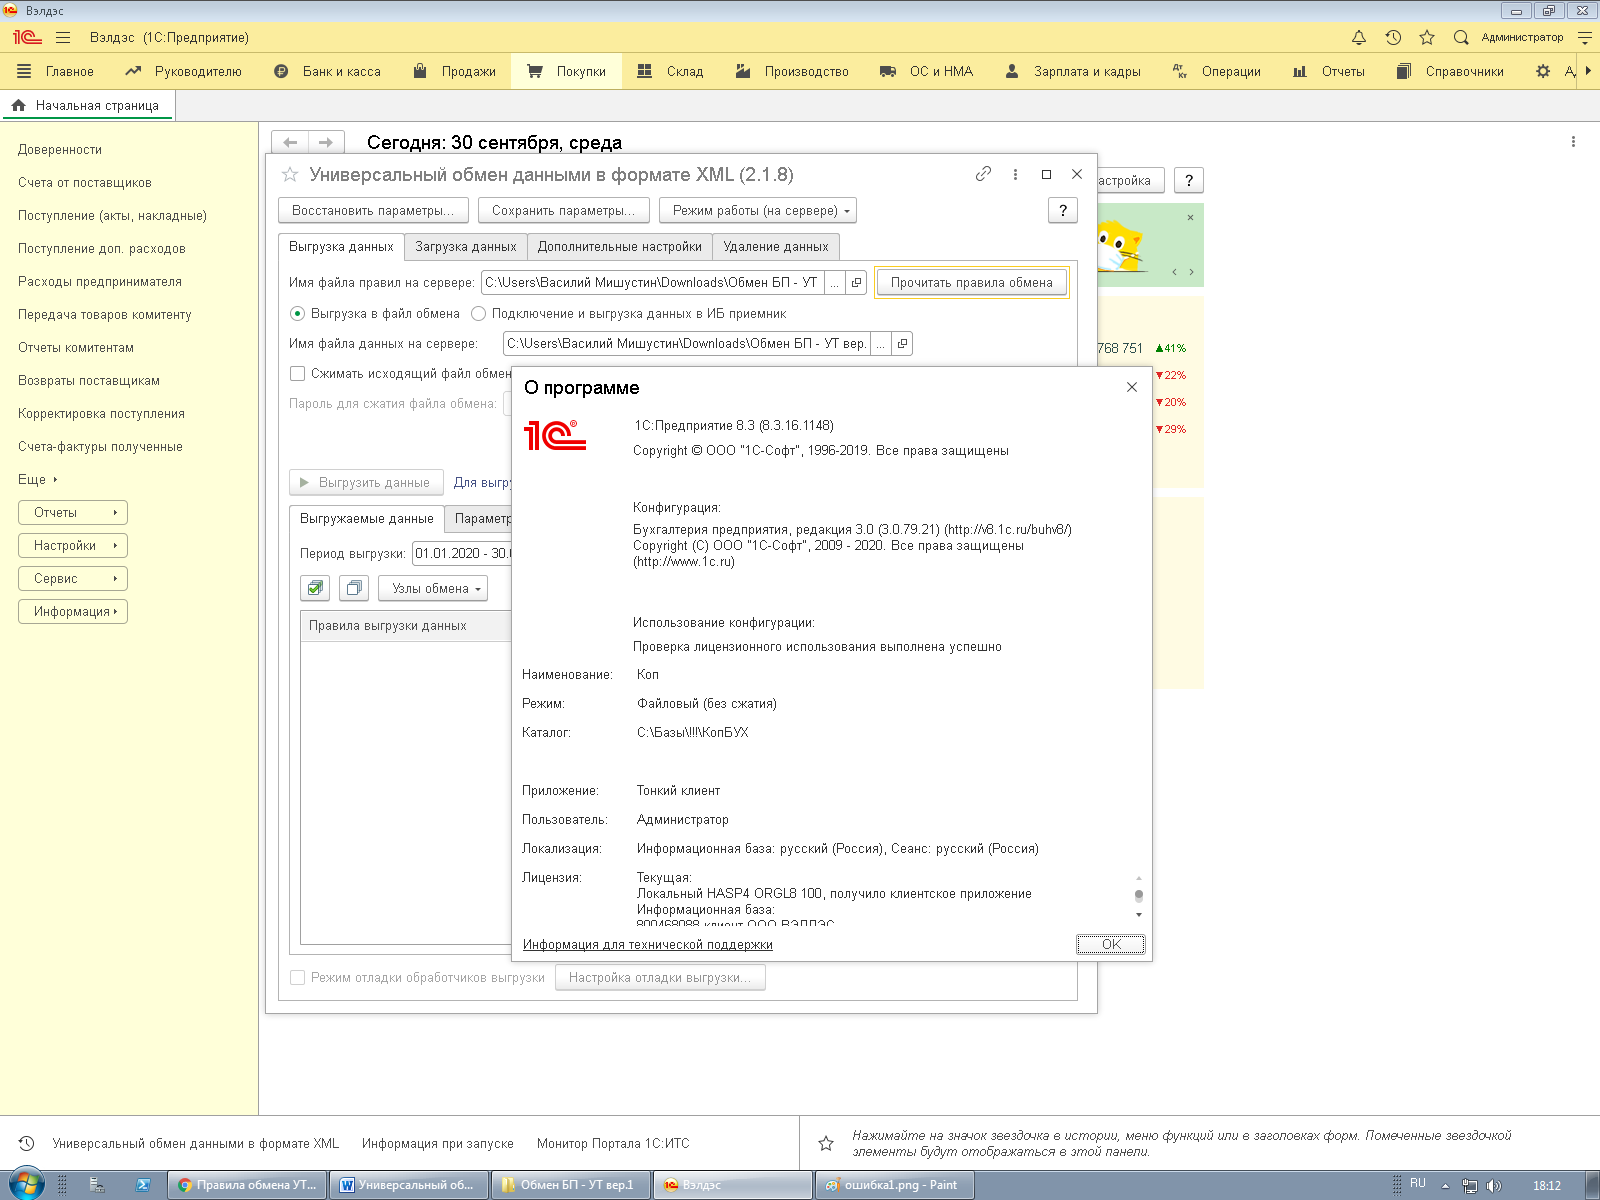1600x1200 pixels.
Task: Click Сохранить параметры button
Action: [x=564, y=210]
